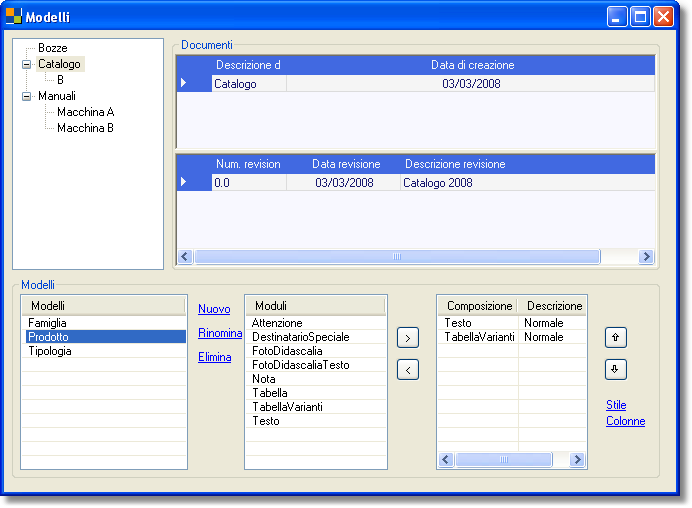Select Bozze in the tree
The height and width of the screenshot is (508, 692).
coord(53,48)
